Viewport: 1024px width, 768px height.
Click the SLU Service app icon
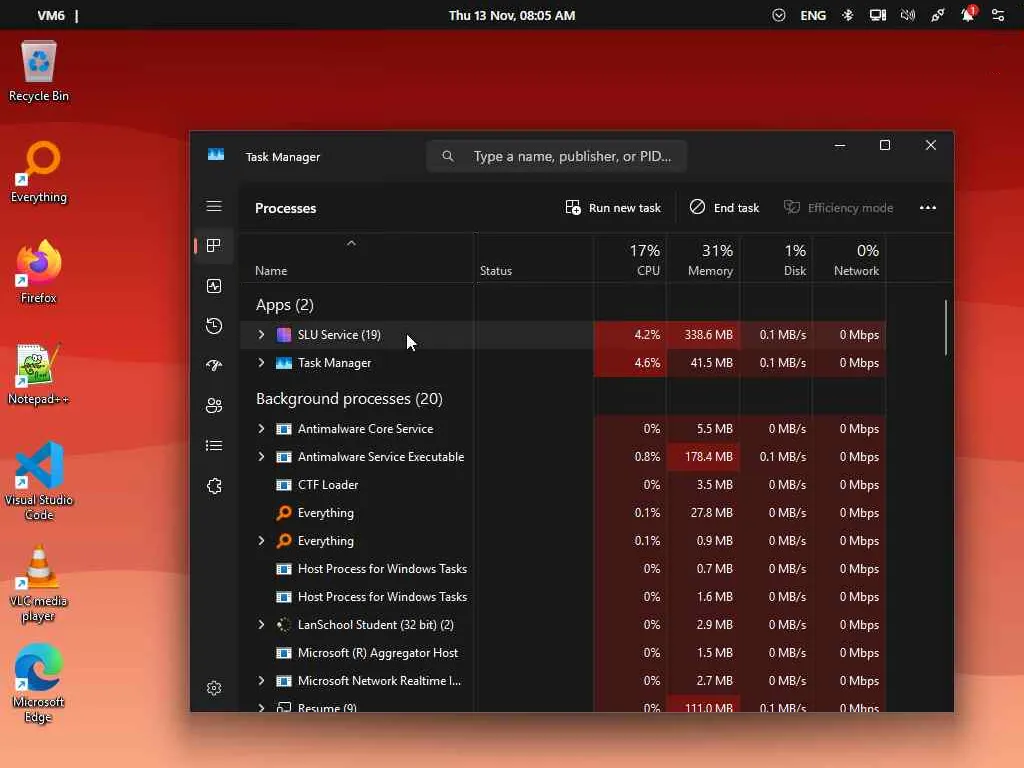(284, 335)
